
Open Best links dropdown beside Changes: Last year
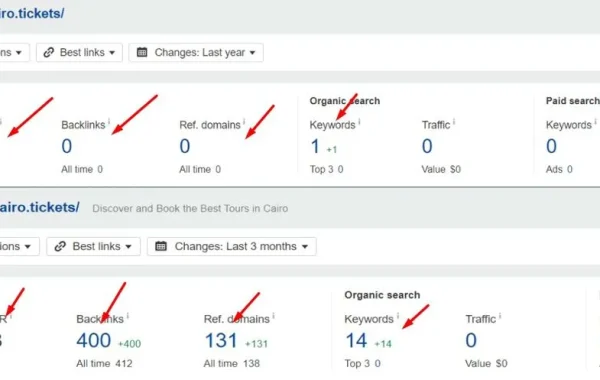(x=79, y=52)
